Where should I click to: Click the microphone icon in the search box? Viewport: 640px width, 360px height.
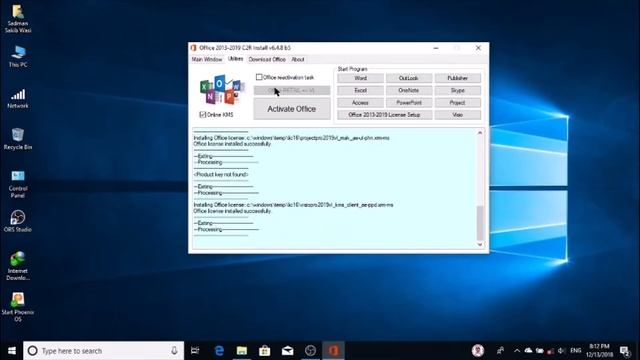[174, 351]
